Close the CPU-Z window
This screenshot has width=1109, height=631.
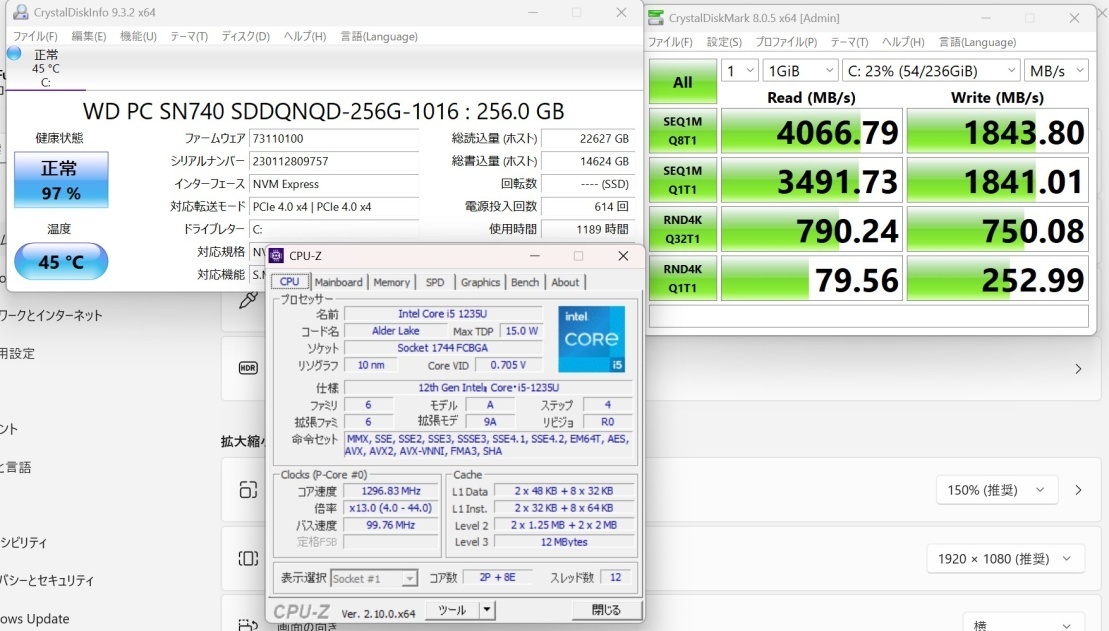click(x=623, y=255)
